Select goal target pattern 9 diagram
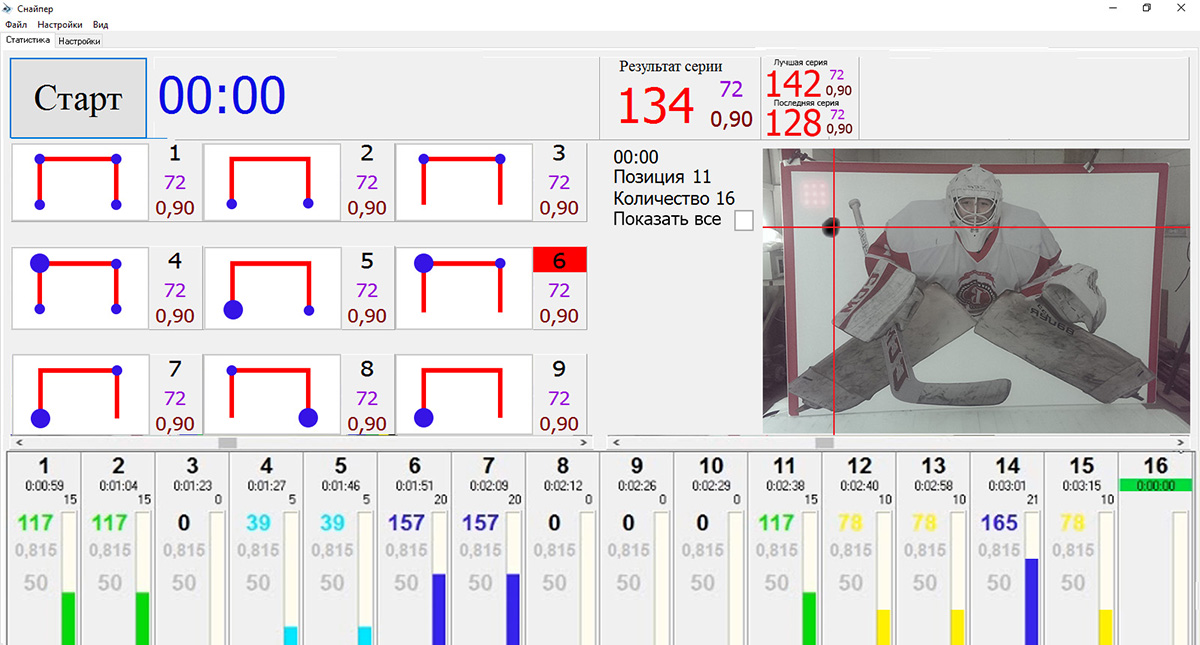 464,396
